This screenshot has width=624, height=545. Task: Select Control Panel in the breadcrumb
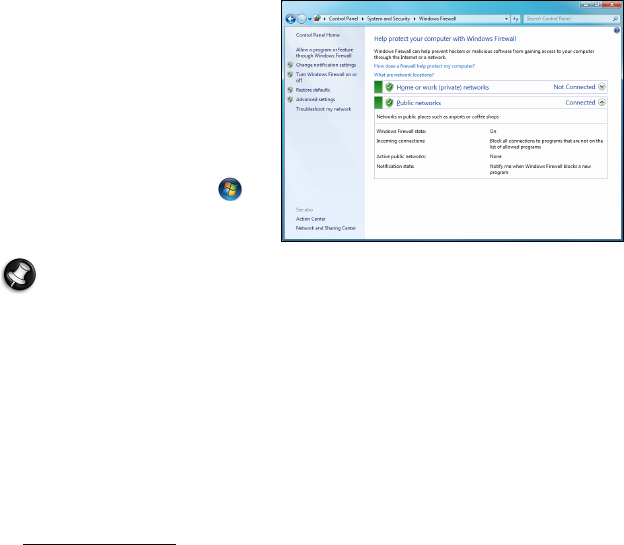343,19
